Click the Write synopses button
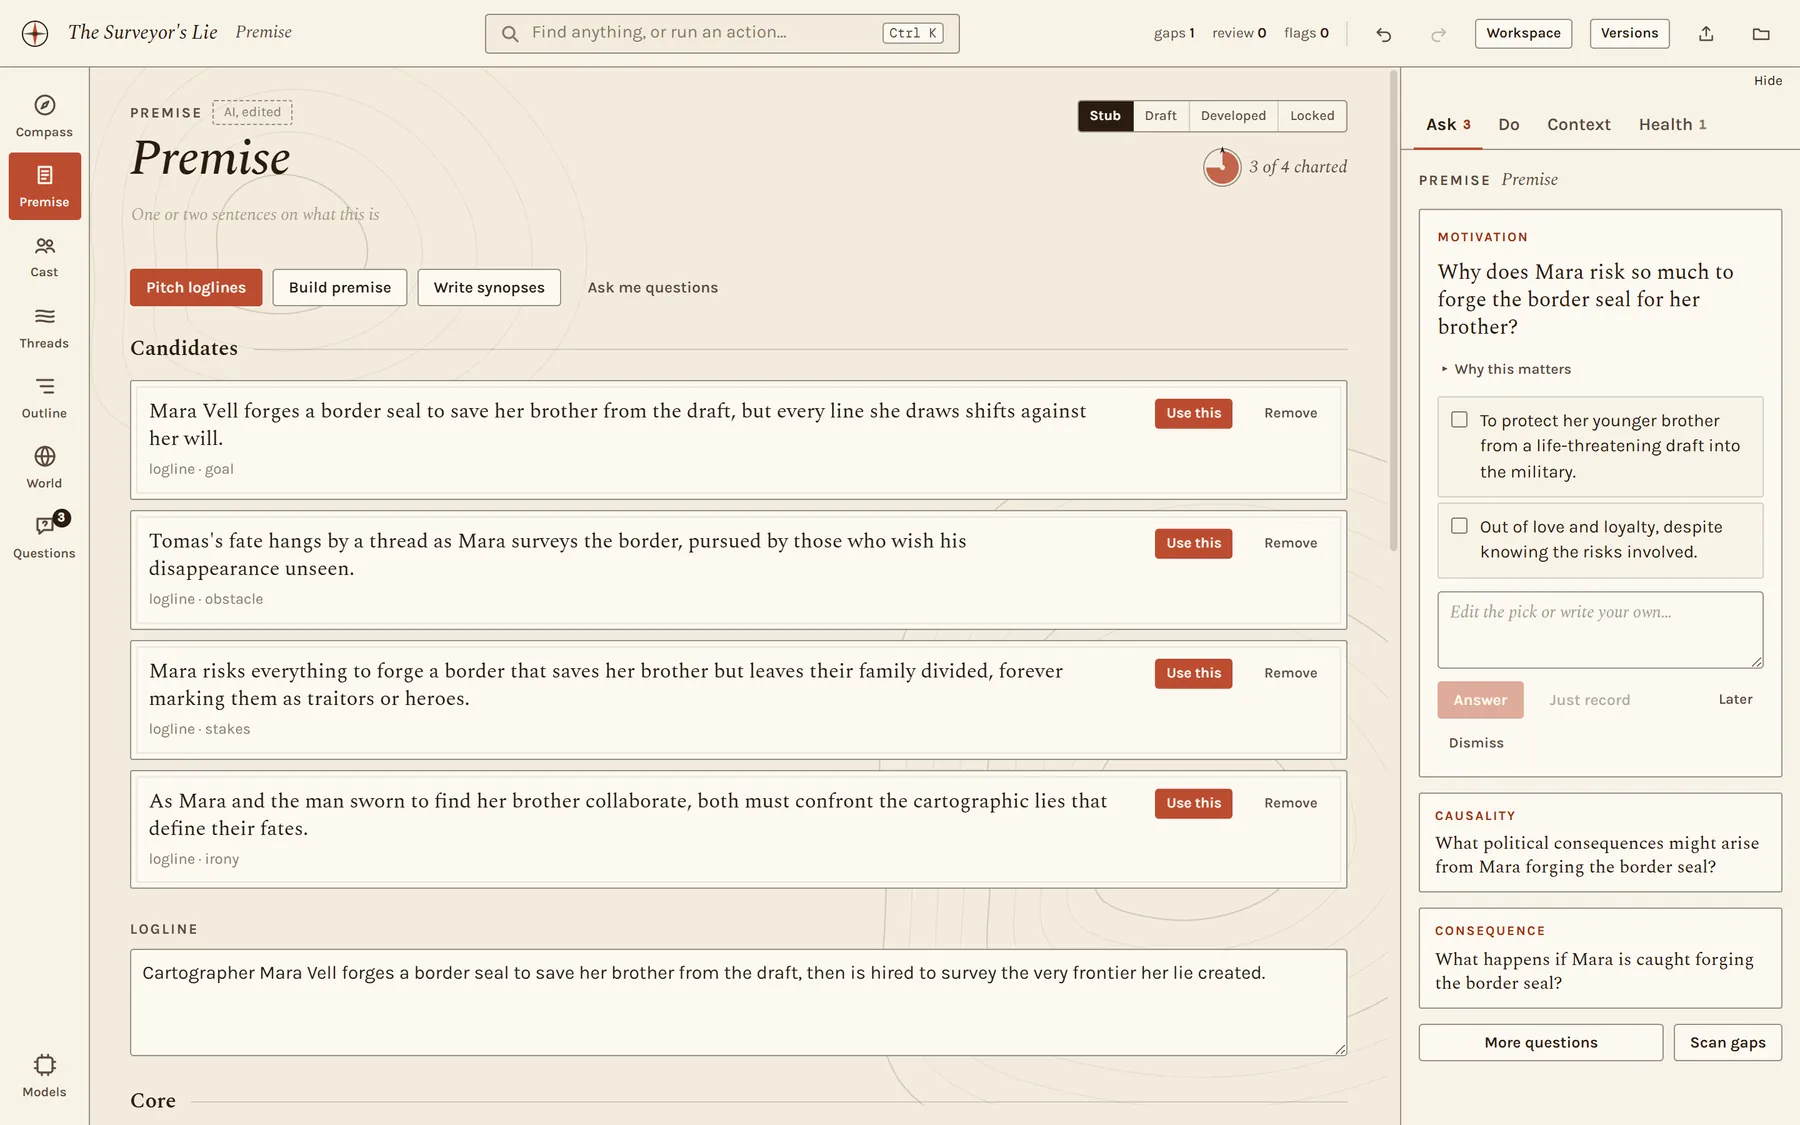This screenshot has height=1125, width=1800. [489, 288]
